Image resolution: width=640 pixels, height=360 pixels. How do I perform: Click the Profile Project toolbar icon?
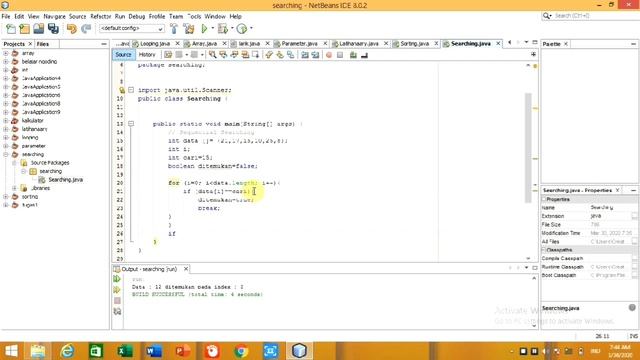coord(242,29)
